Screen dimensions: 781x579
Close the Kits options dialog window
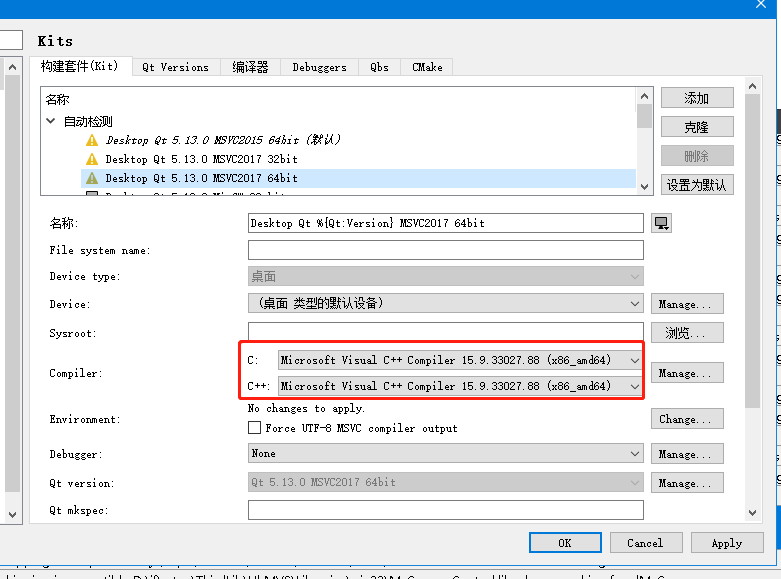[761, 5]
